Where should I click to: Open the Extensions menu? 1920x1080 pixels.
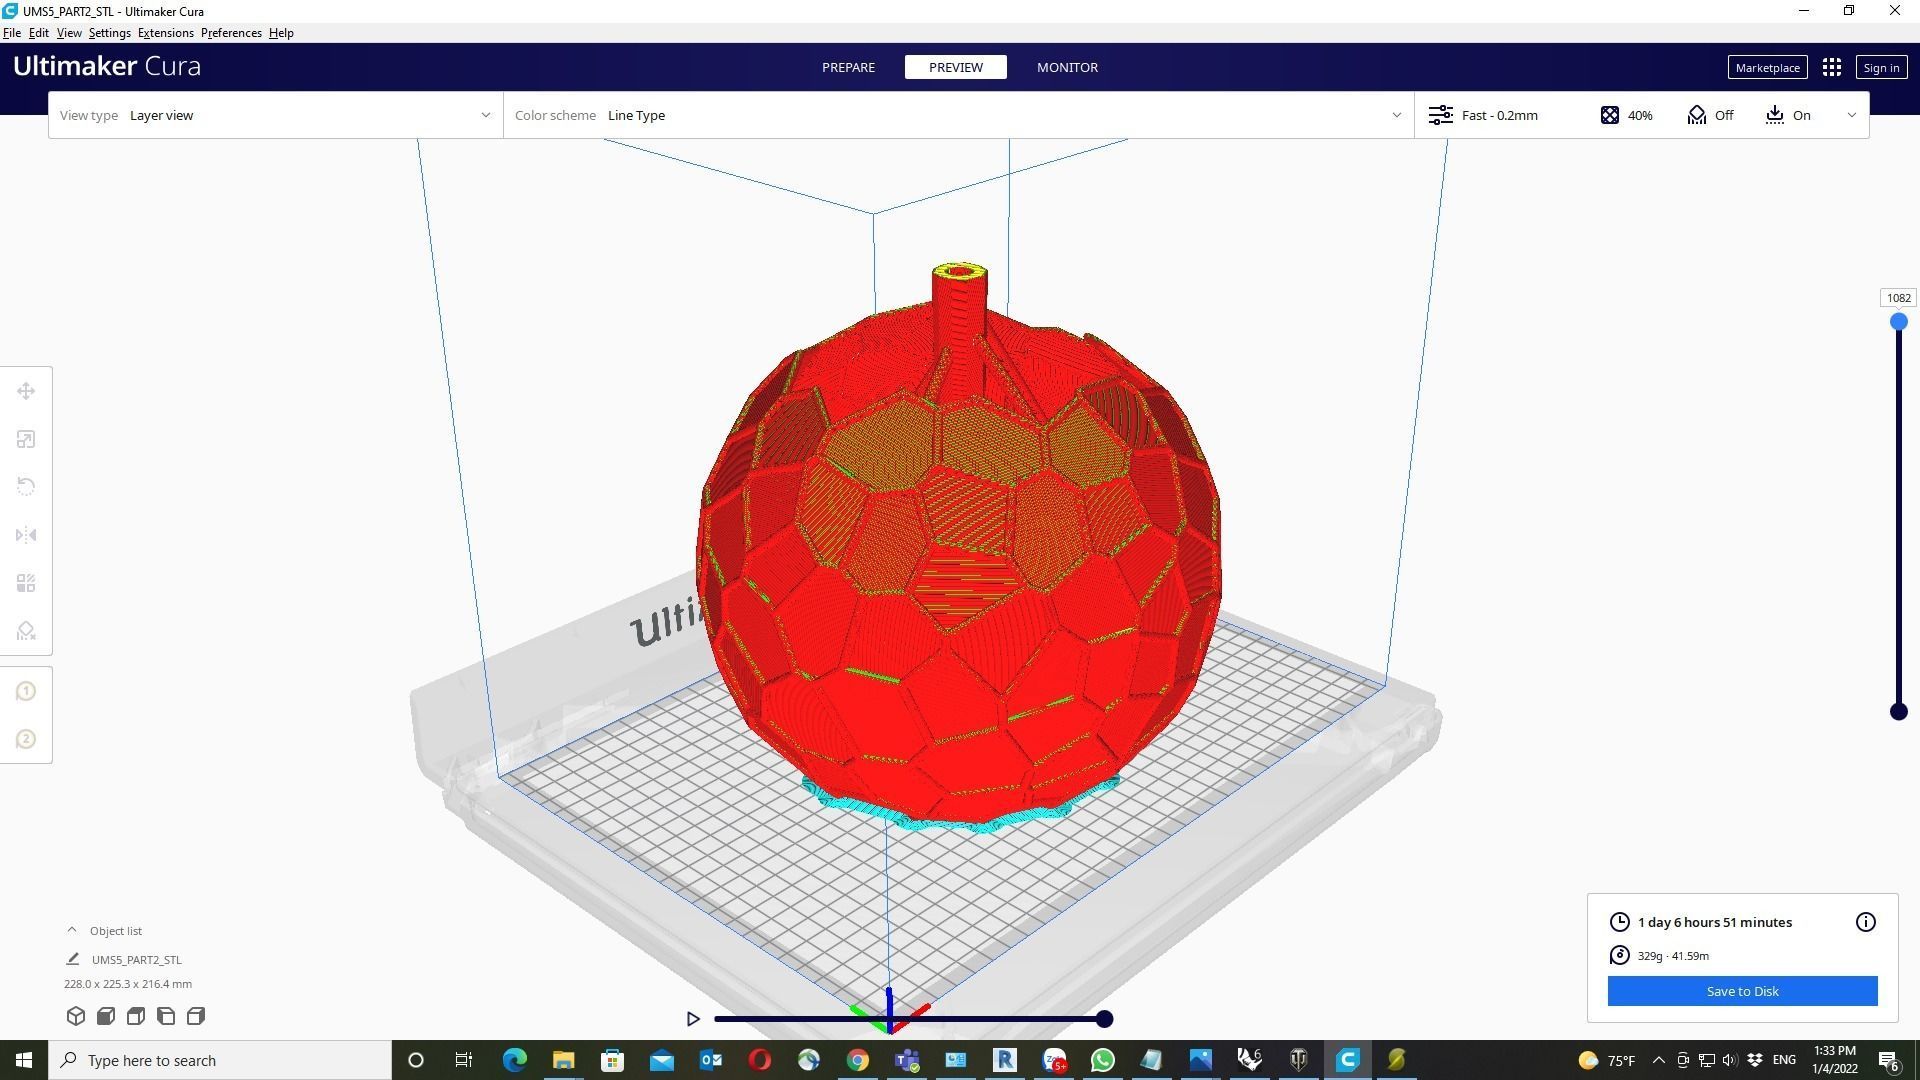click(x=165, y=33)
